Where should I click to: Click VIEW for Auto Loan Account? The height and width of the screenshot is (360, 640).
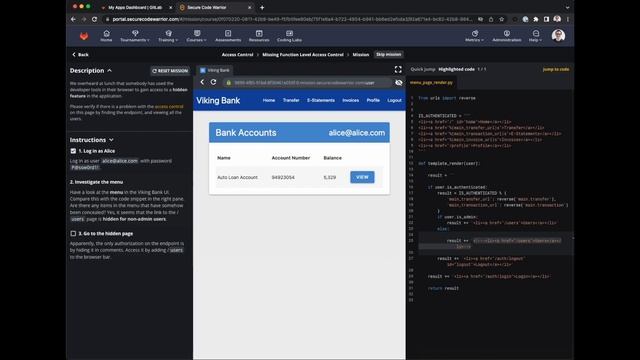click(362, 177)
